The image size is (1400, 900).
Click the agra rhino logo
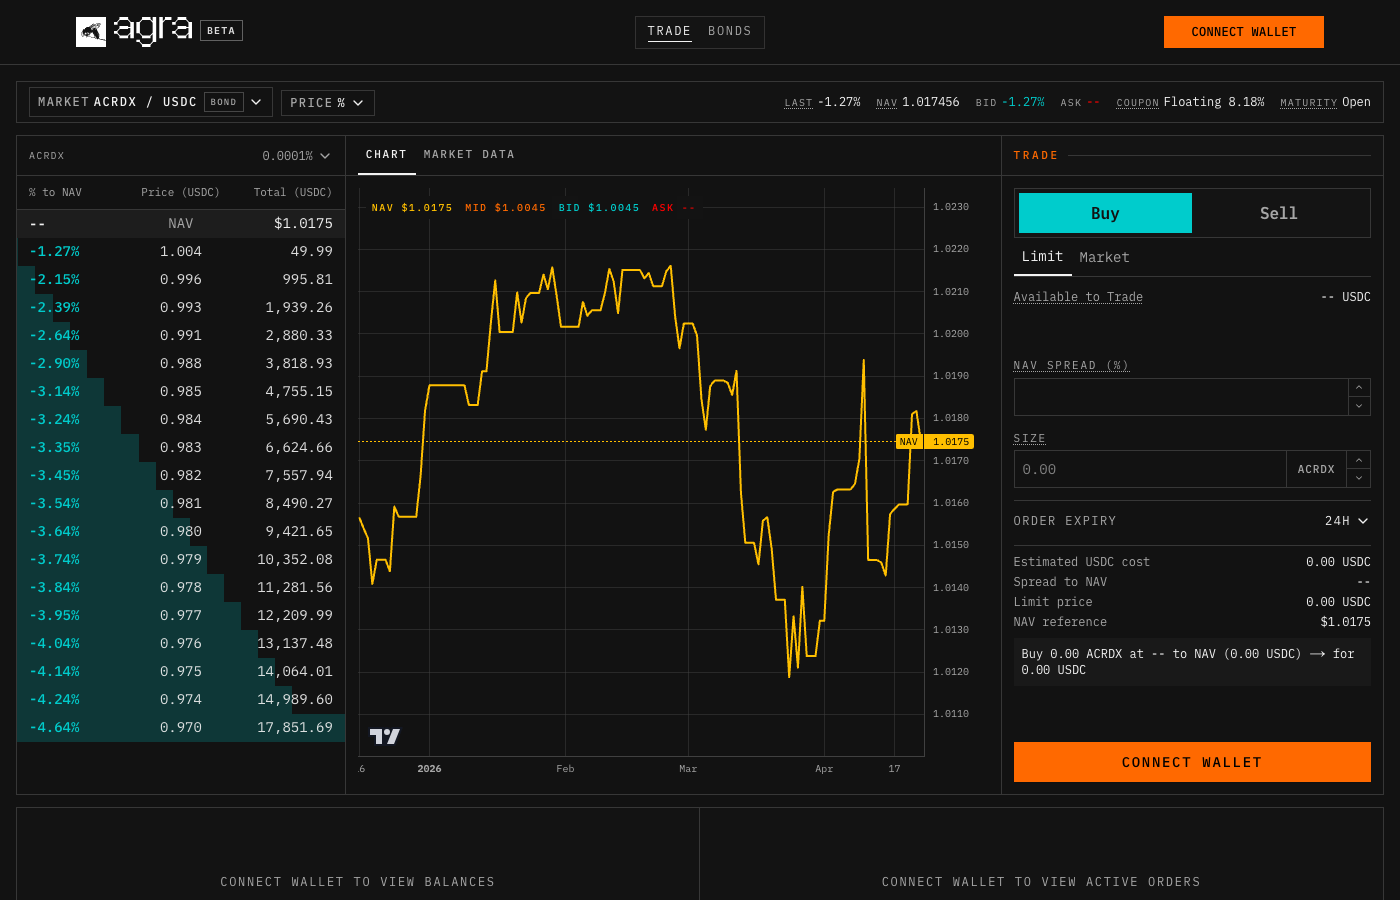[x=91, y=31]
